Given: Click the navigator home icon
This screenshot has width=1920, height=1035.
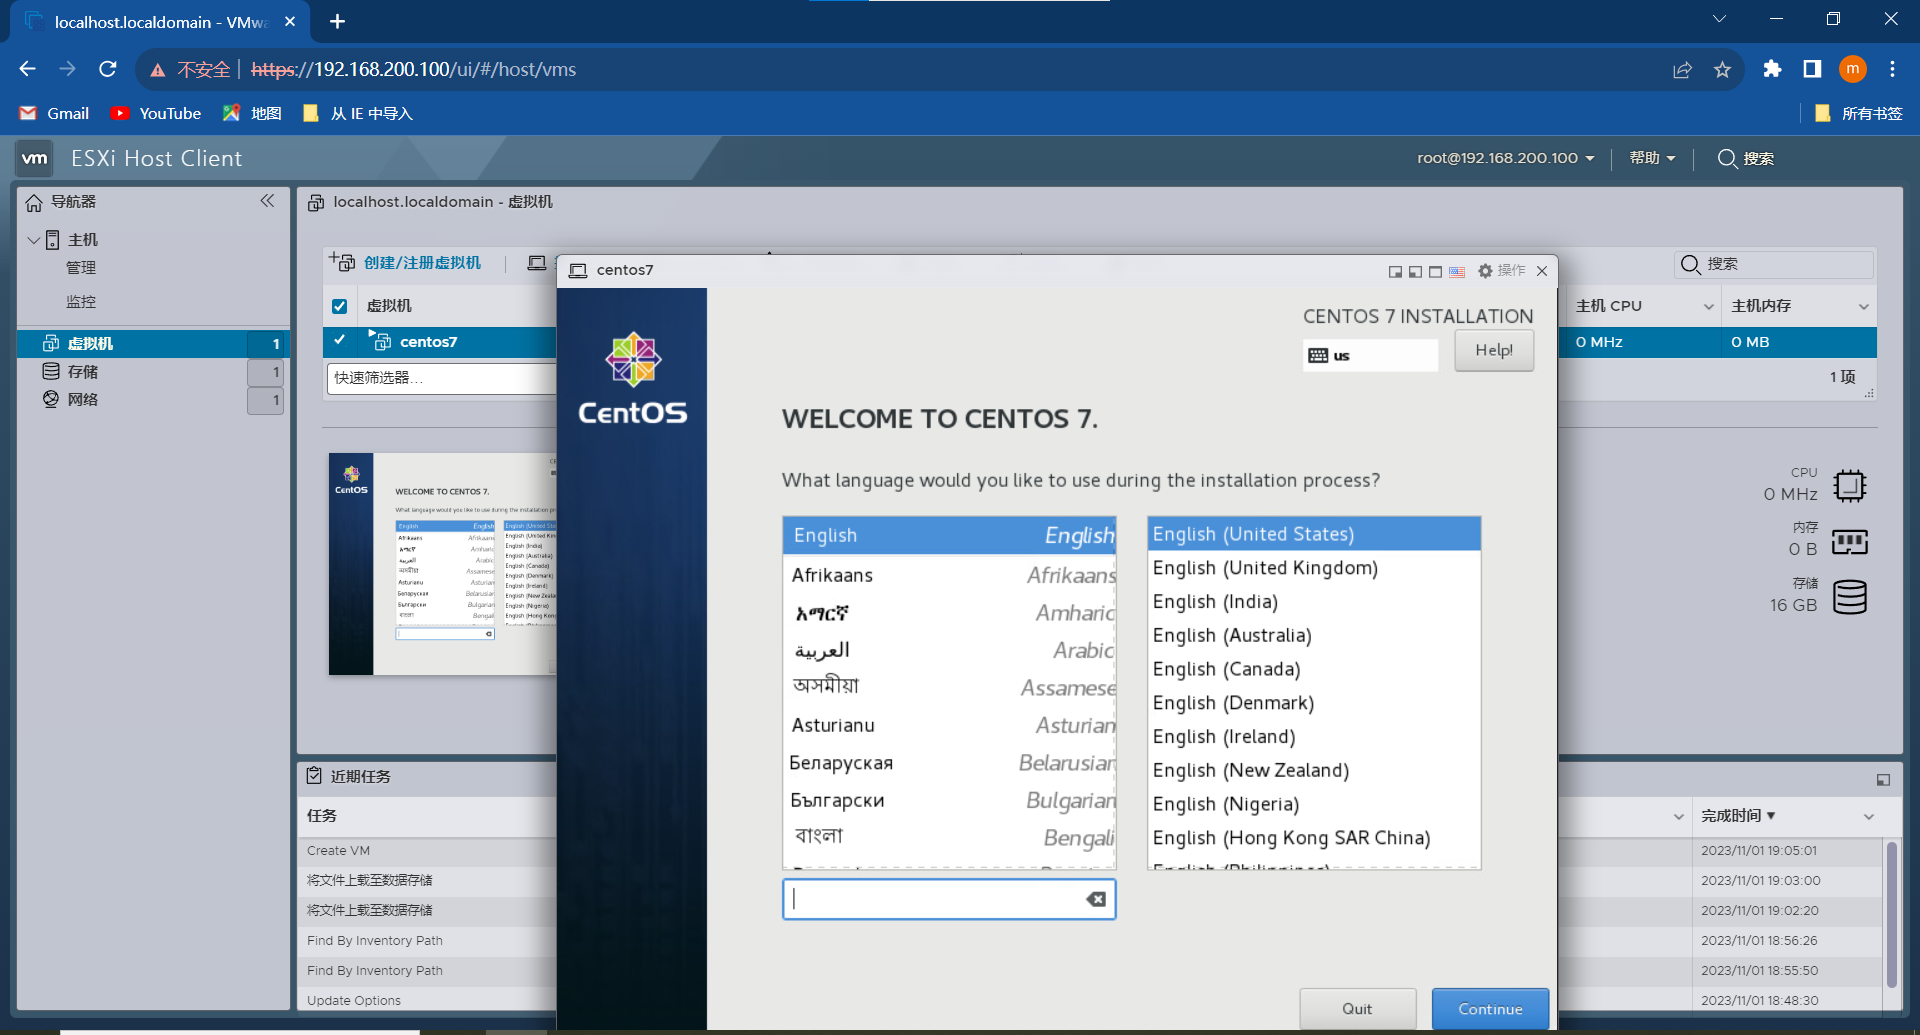Looking at the screenshot, I should point(34,202).
